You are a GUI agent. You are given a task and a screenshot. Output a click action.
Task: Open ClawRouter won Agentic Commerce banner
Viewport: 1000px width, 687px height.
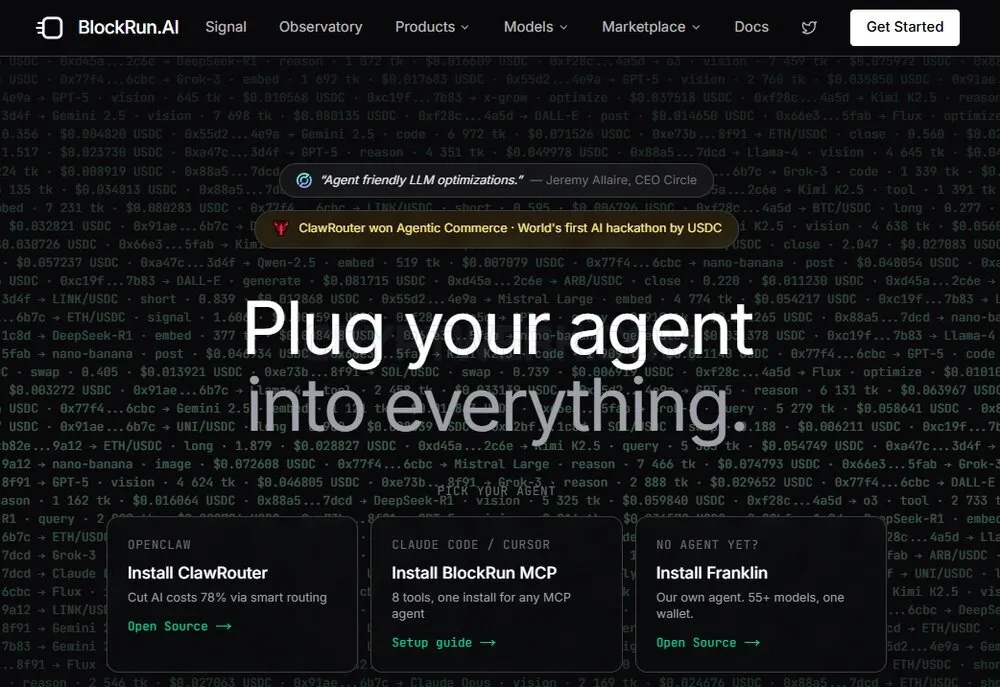point(496,228)
